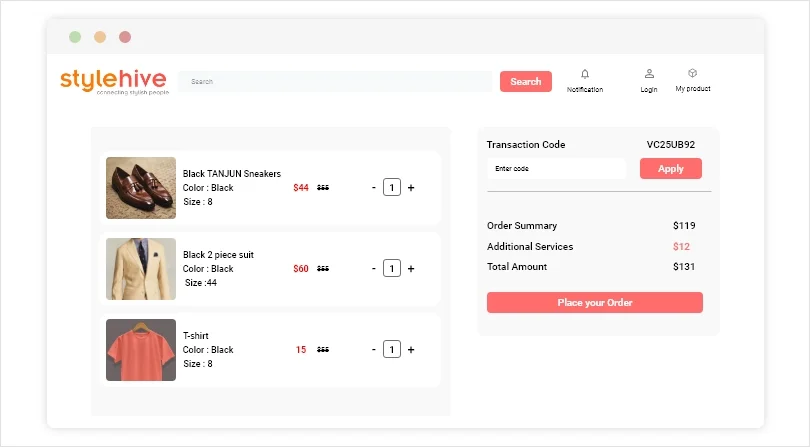Click the $131 total amount value

click(x=684, y=267)
